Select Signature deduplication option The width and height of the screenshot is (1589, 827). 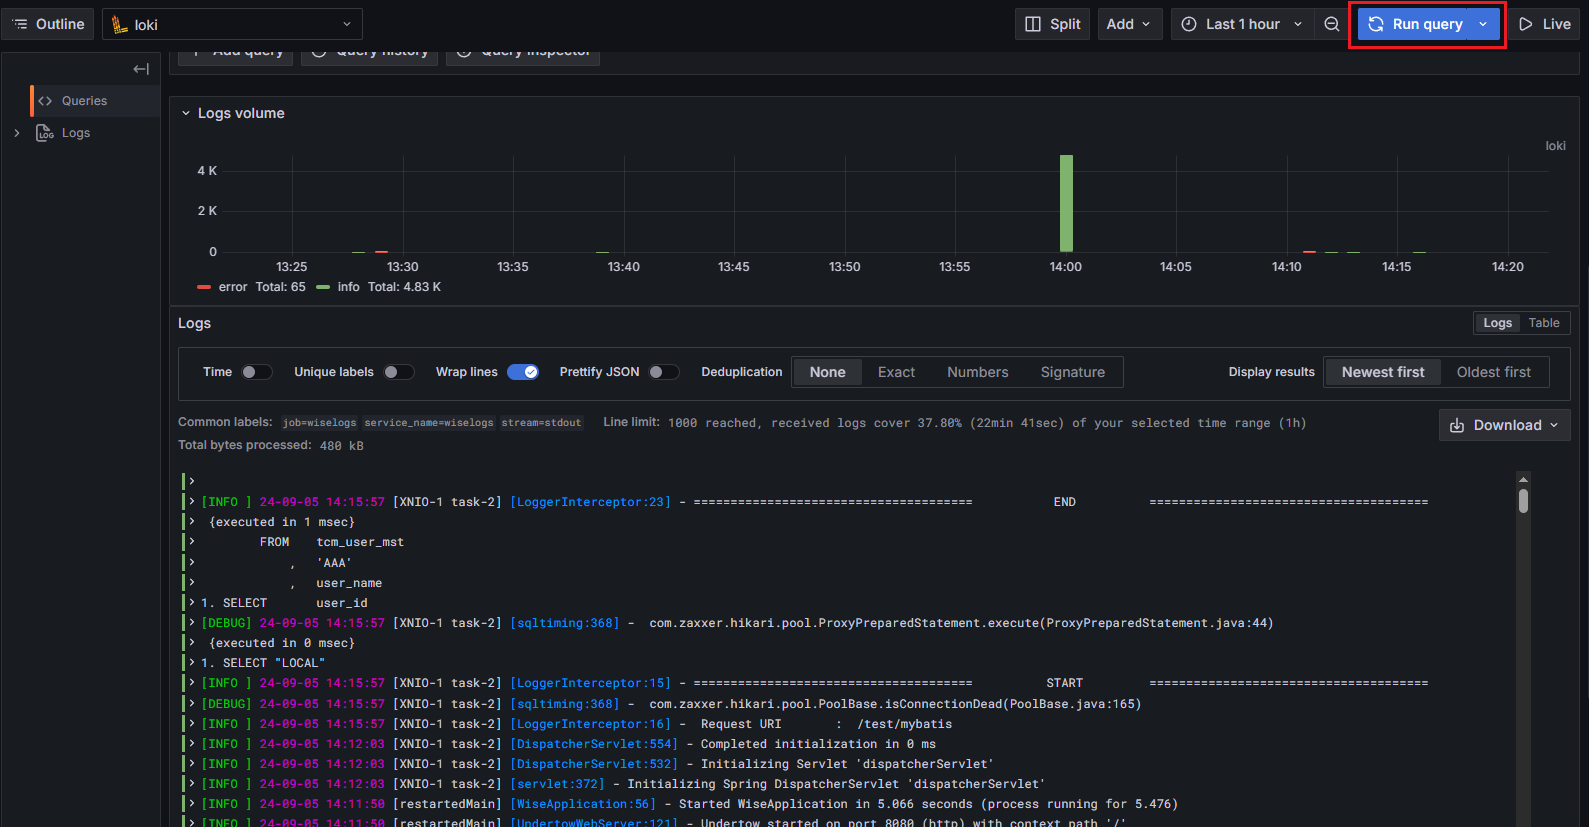click(x=1073, y=372)
